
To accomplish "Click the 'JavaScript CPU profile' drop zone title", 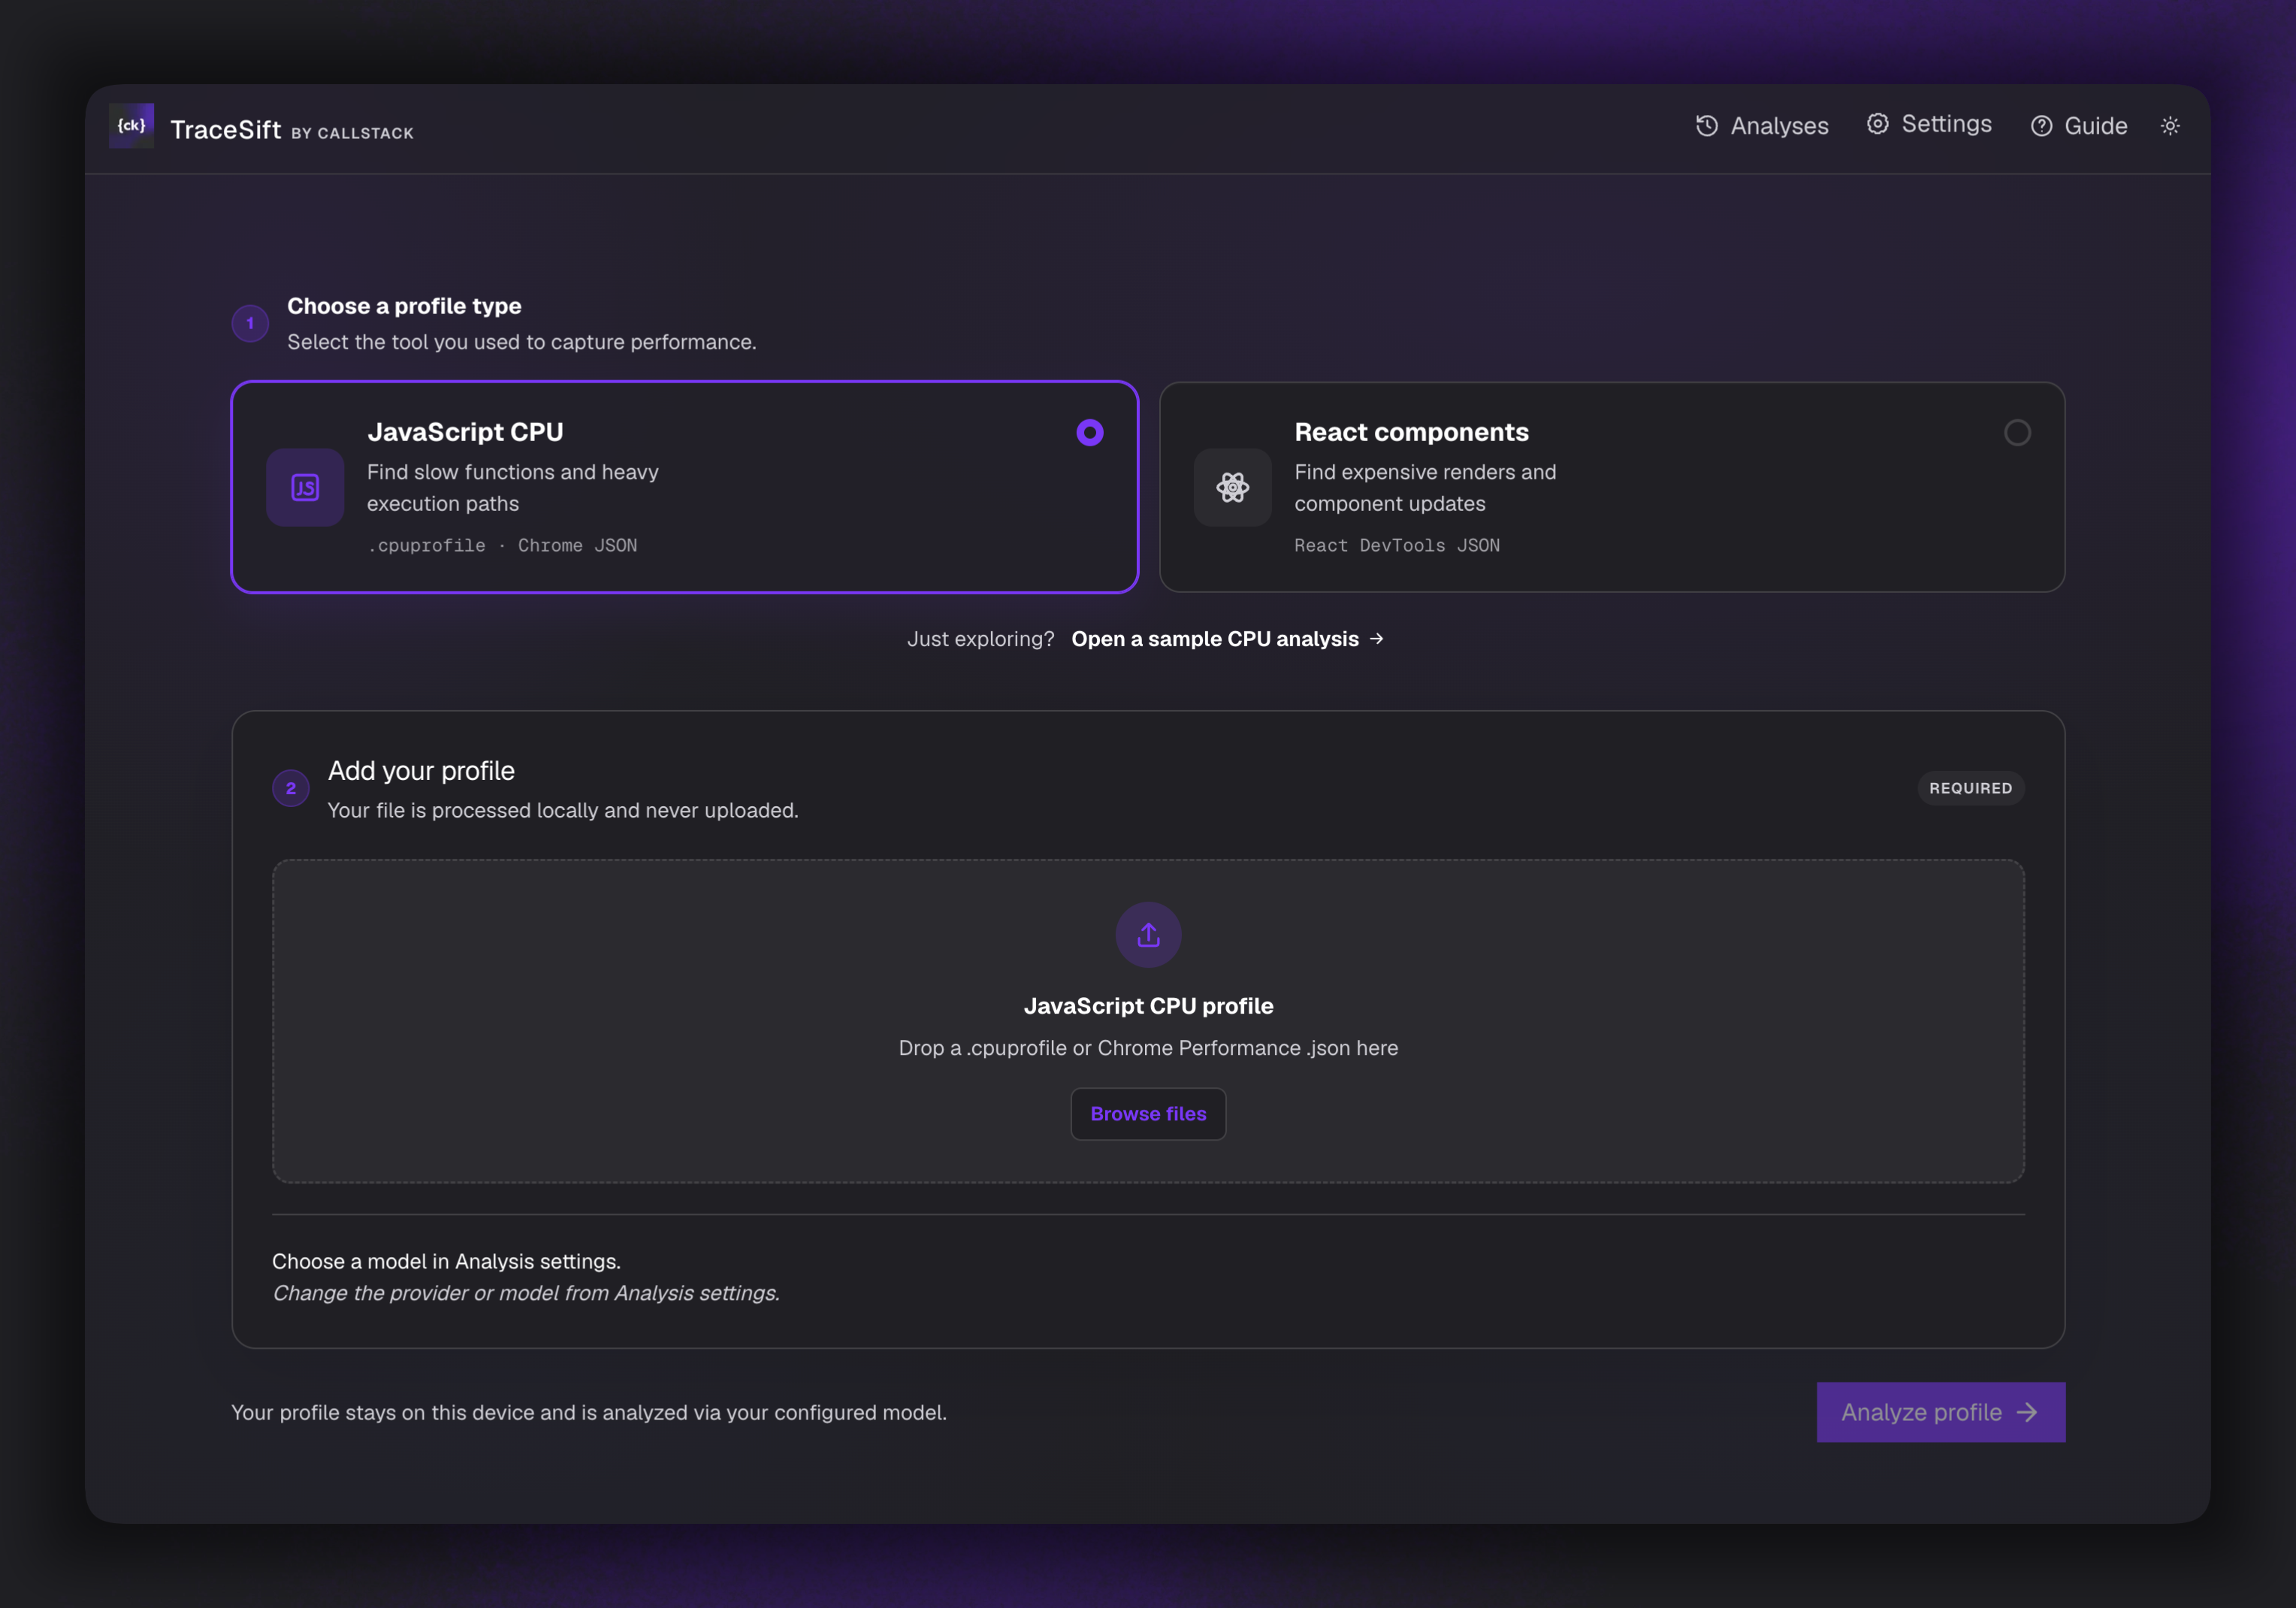I will point(1148,1006).
